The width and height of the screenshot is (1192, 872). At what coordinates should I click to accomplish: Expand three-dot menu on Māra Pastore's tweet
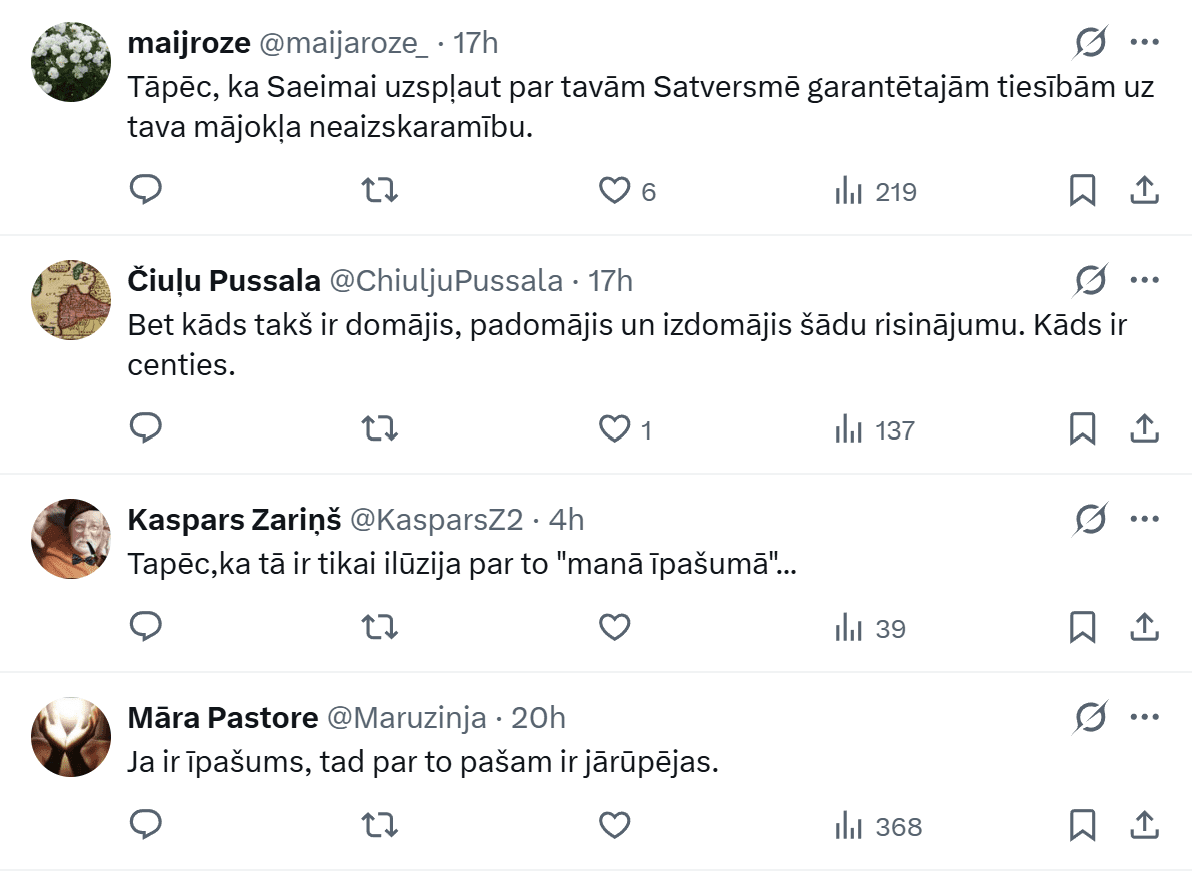click(x=1143, y=717)
